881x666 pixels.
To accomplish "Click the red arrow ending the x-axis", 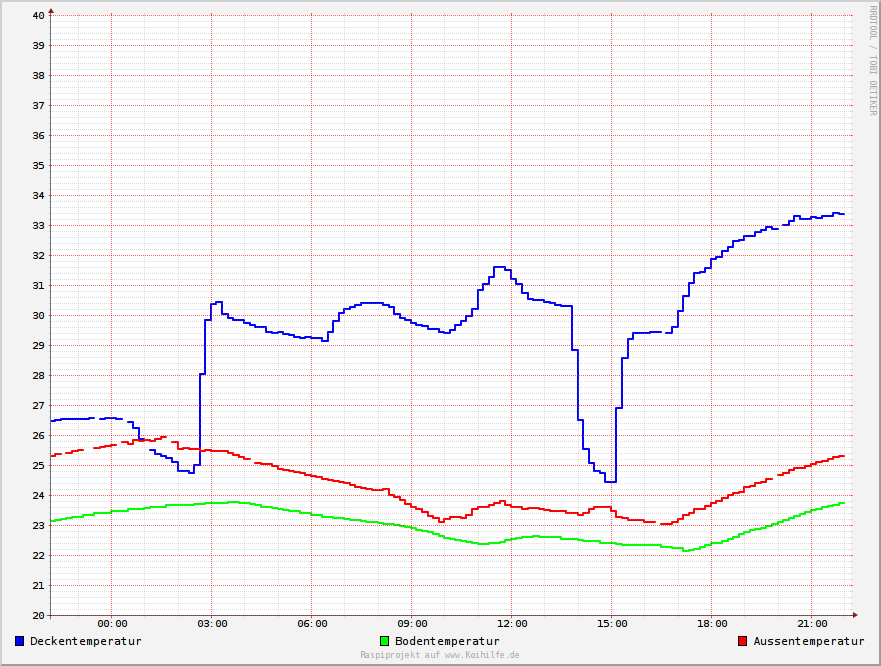I will [856, 615].
